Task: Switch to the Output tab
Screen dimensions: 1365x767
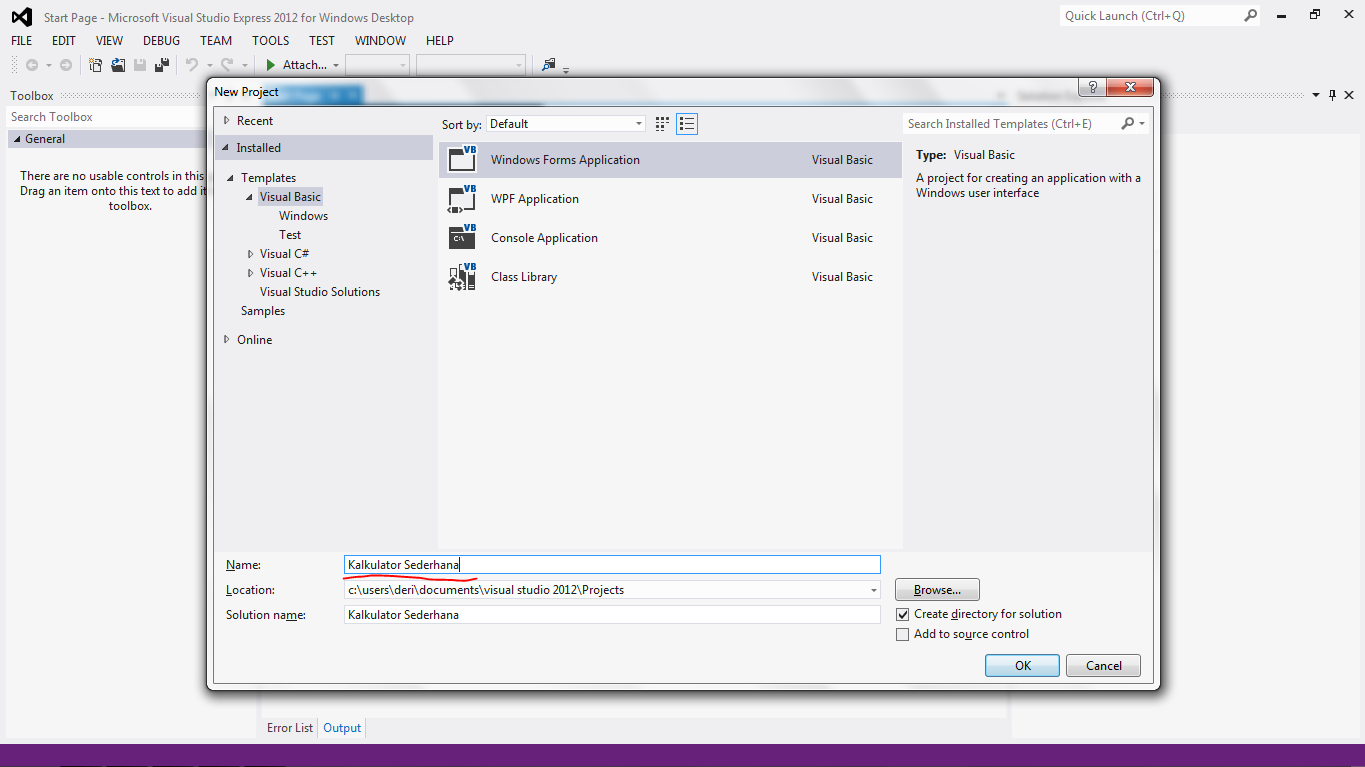Action: [x=341, y=728]
